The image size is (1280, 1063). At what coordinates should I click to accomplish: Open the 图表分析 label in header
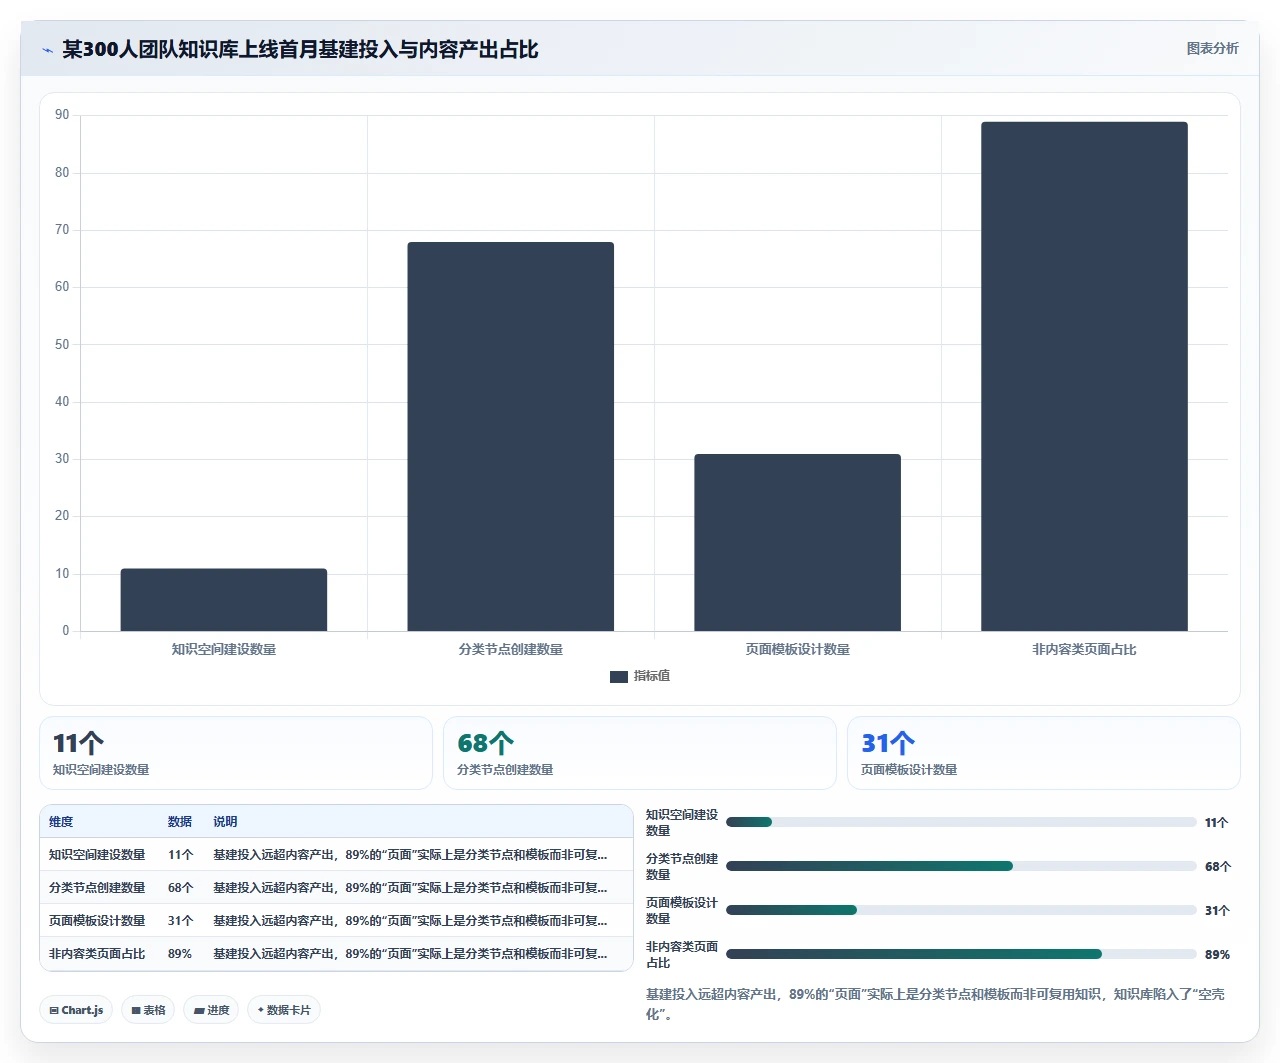coord(1212,49)
